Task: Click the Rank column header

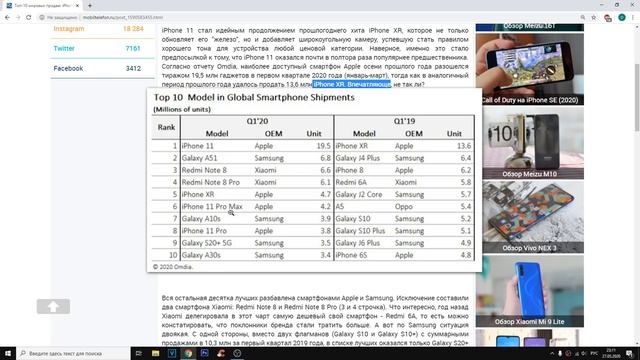Action: 166,127
